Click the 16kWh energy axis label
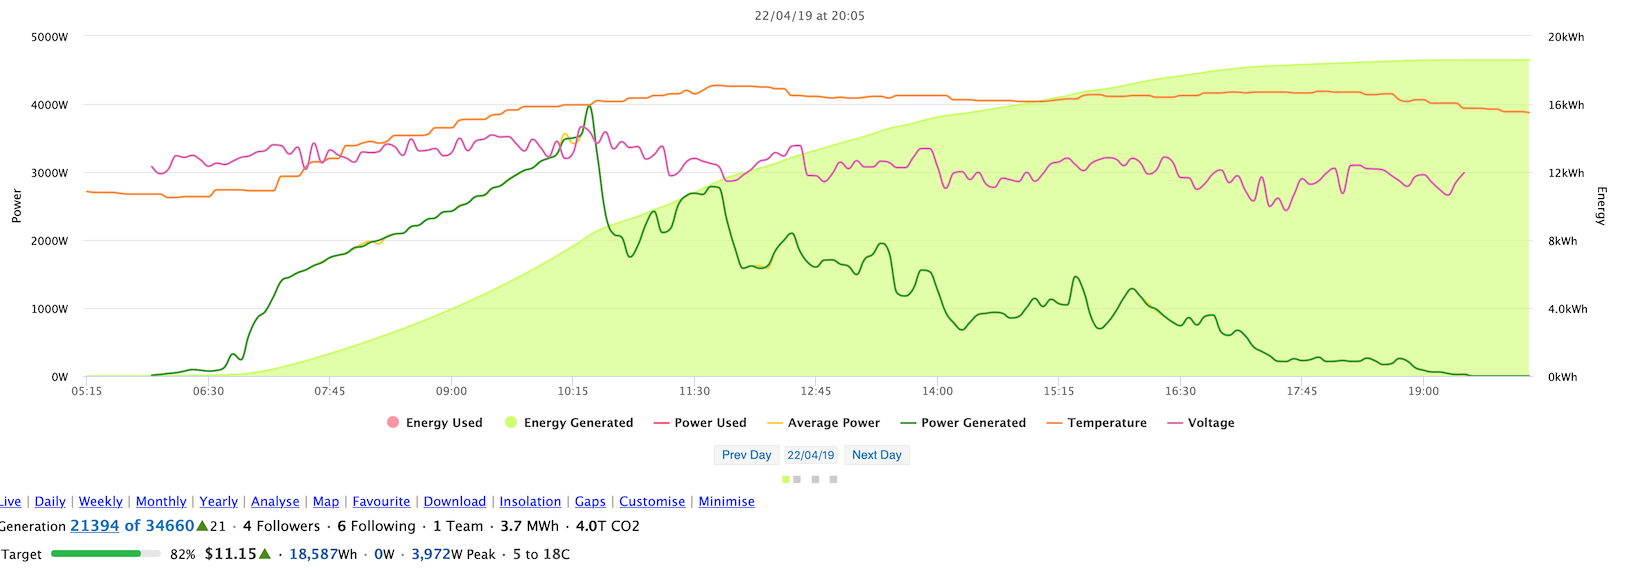 1566,105
